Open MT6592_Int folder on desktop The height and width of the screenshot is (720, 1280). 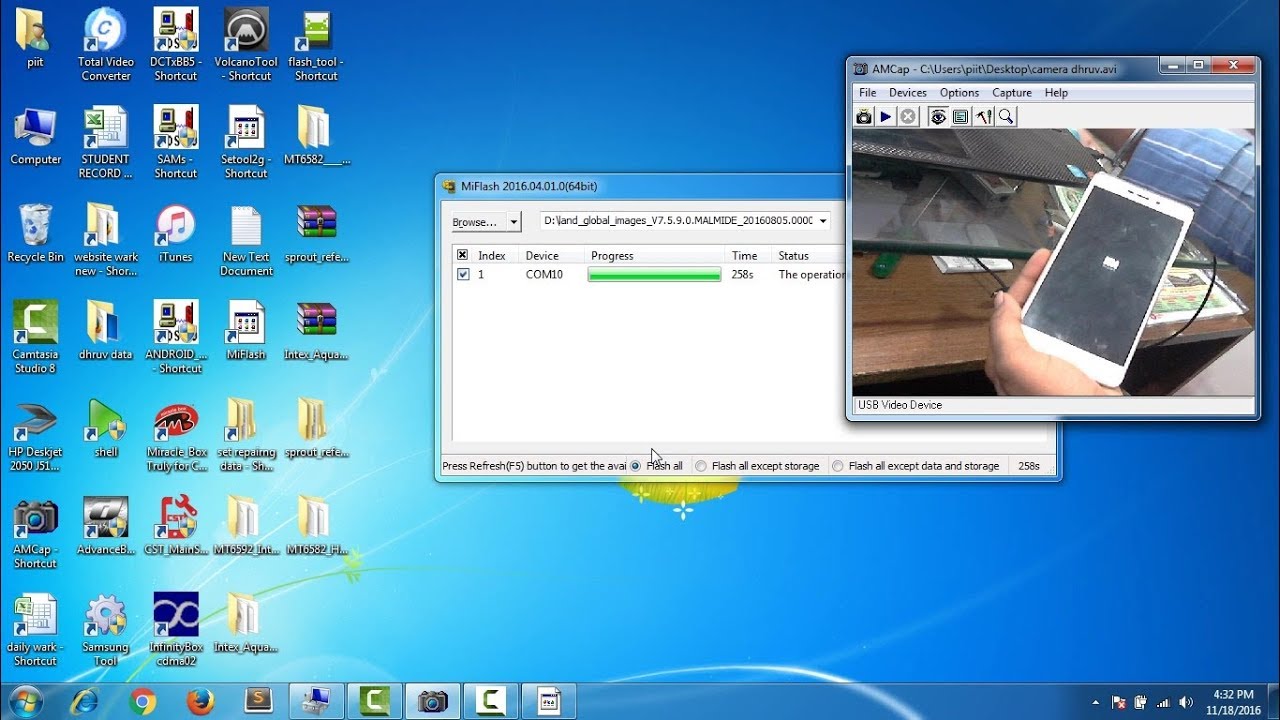point(246,526)
